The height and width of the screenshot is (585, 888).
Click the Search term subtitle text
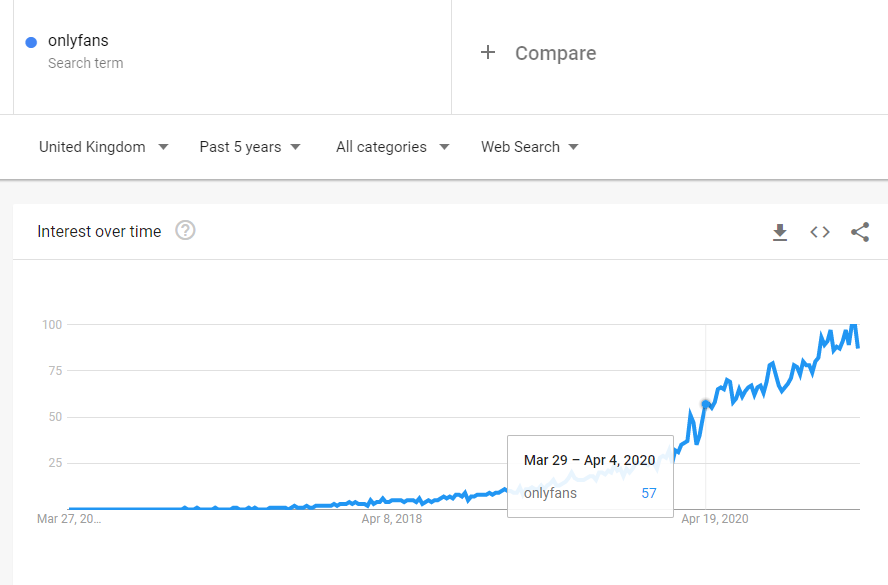(85, 63)
